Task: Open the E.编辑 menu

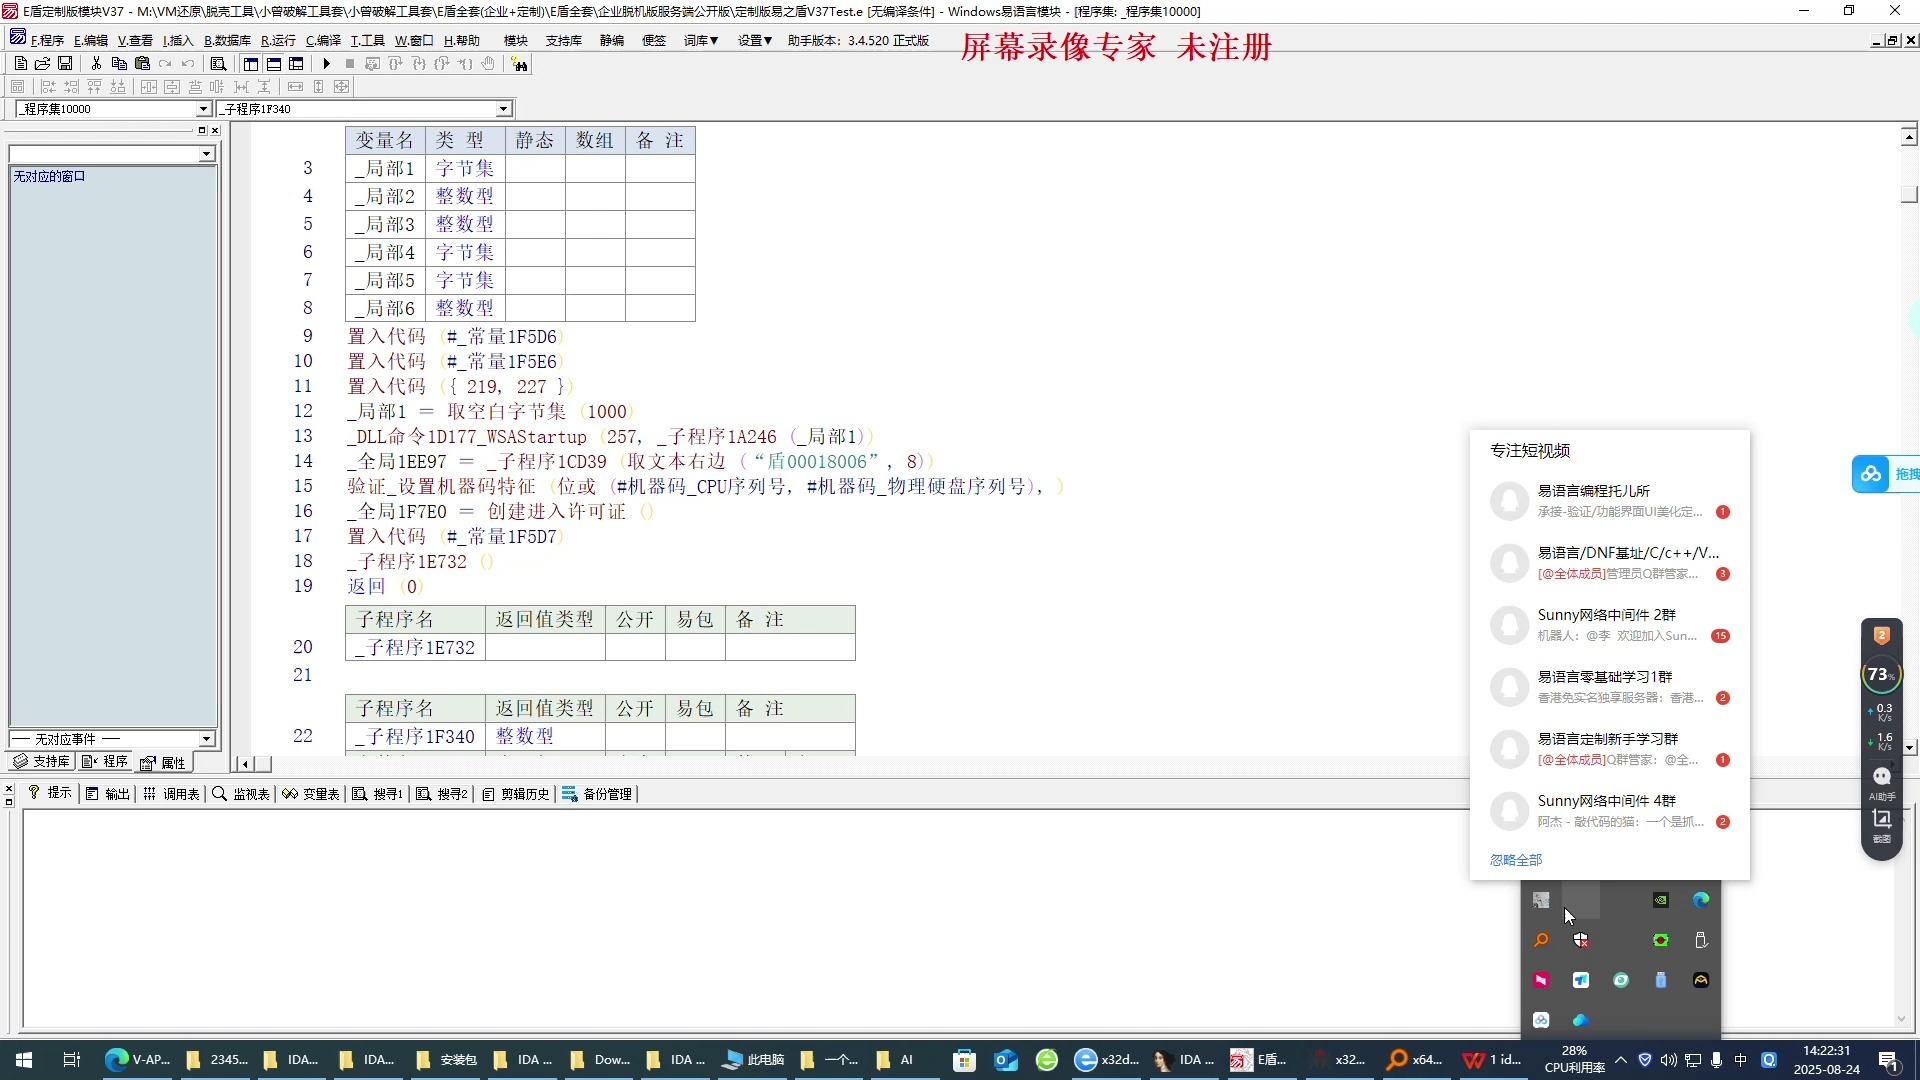Action: click(x=91, y=40)
